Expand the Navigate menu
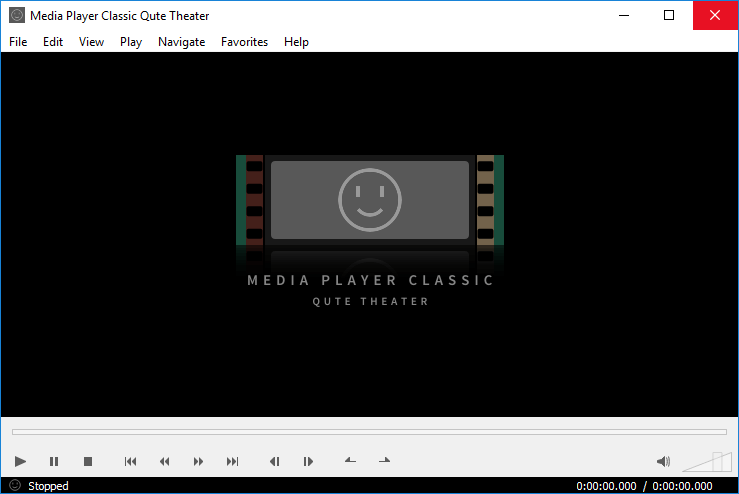This screenshot has height=494, width=739. pyautogui.click(x=181, y=42)
